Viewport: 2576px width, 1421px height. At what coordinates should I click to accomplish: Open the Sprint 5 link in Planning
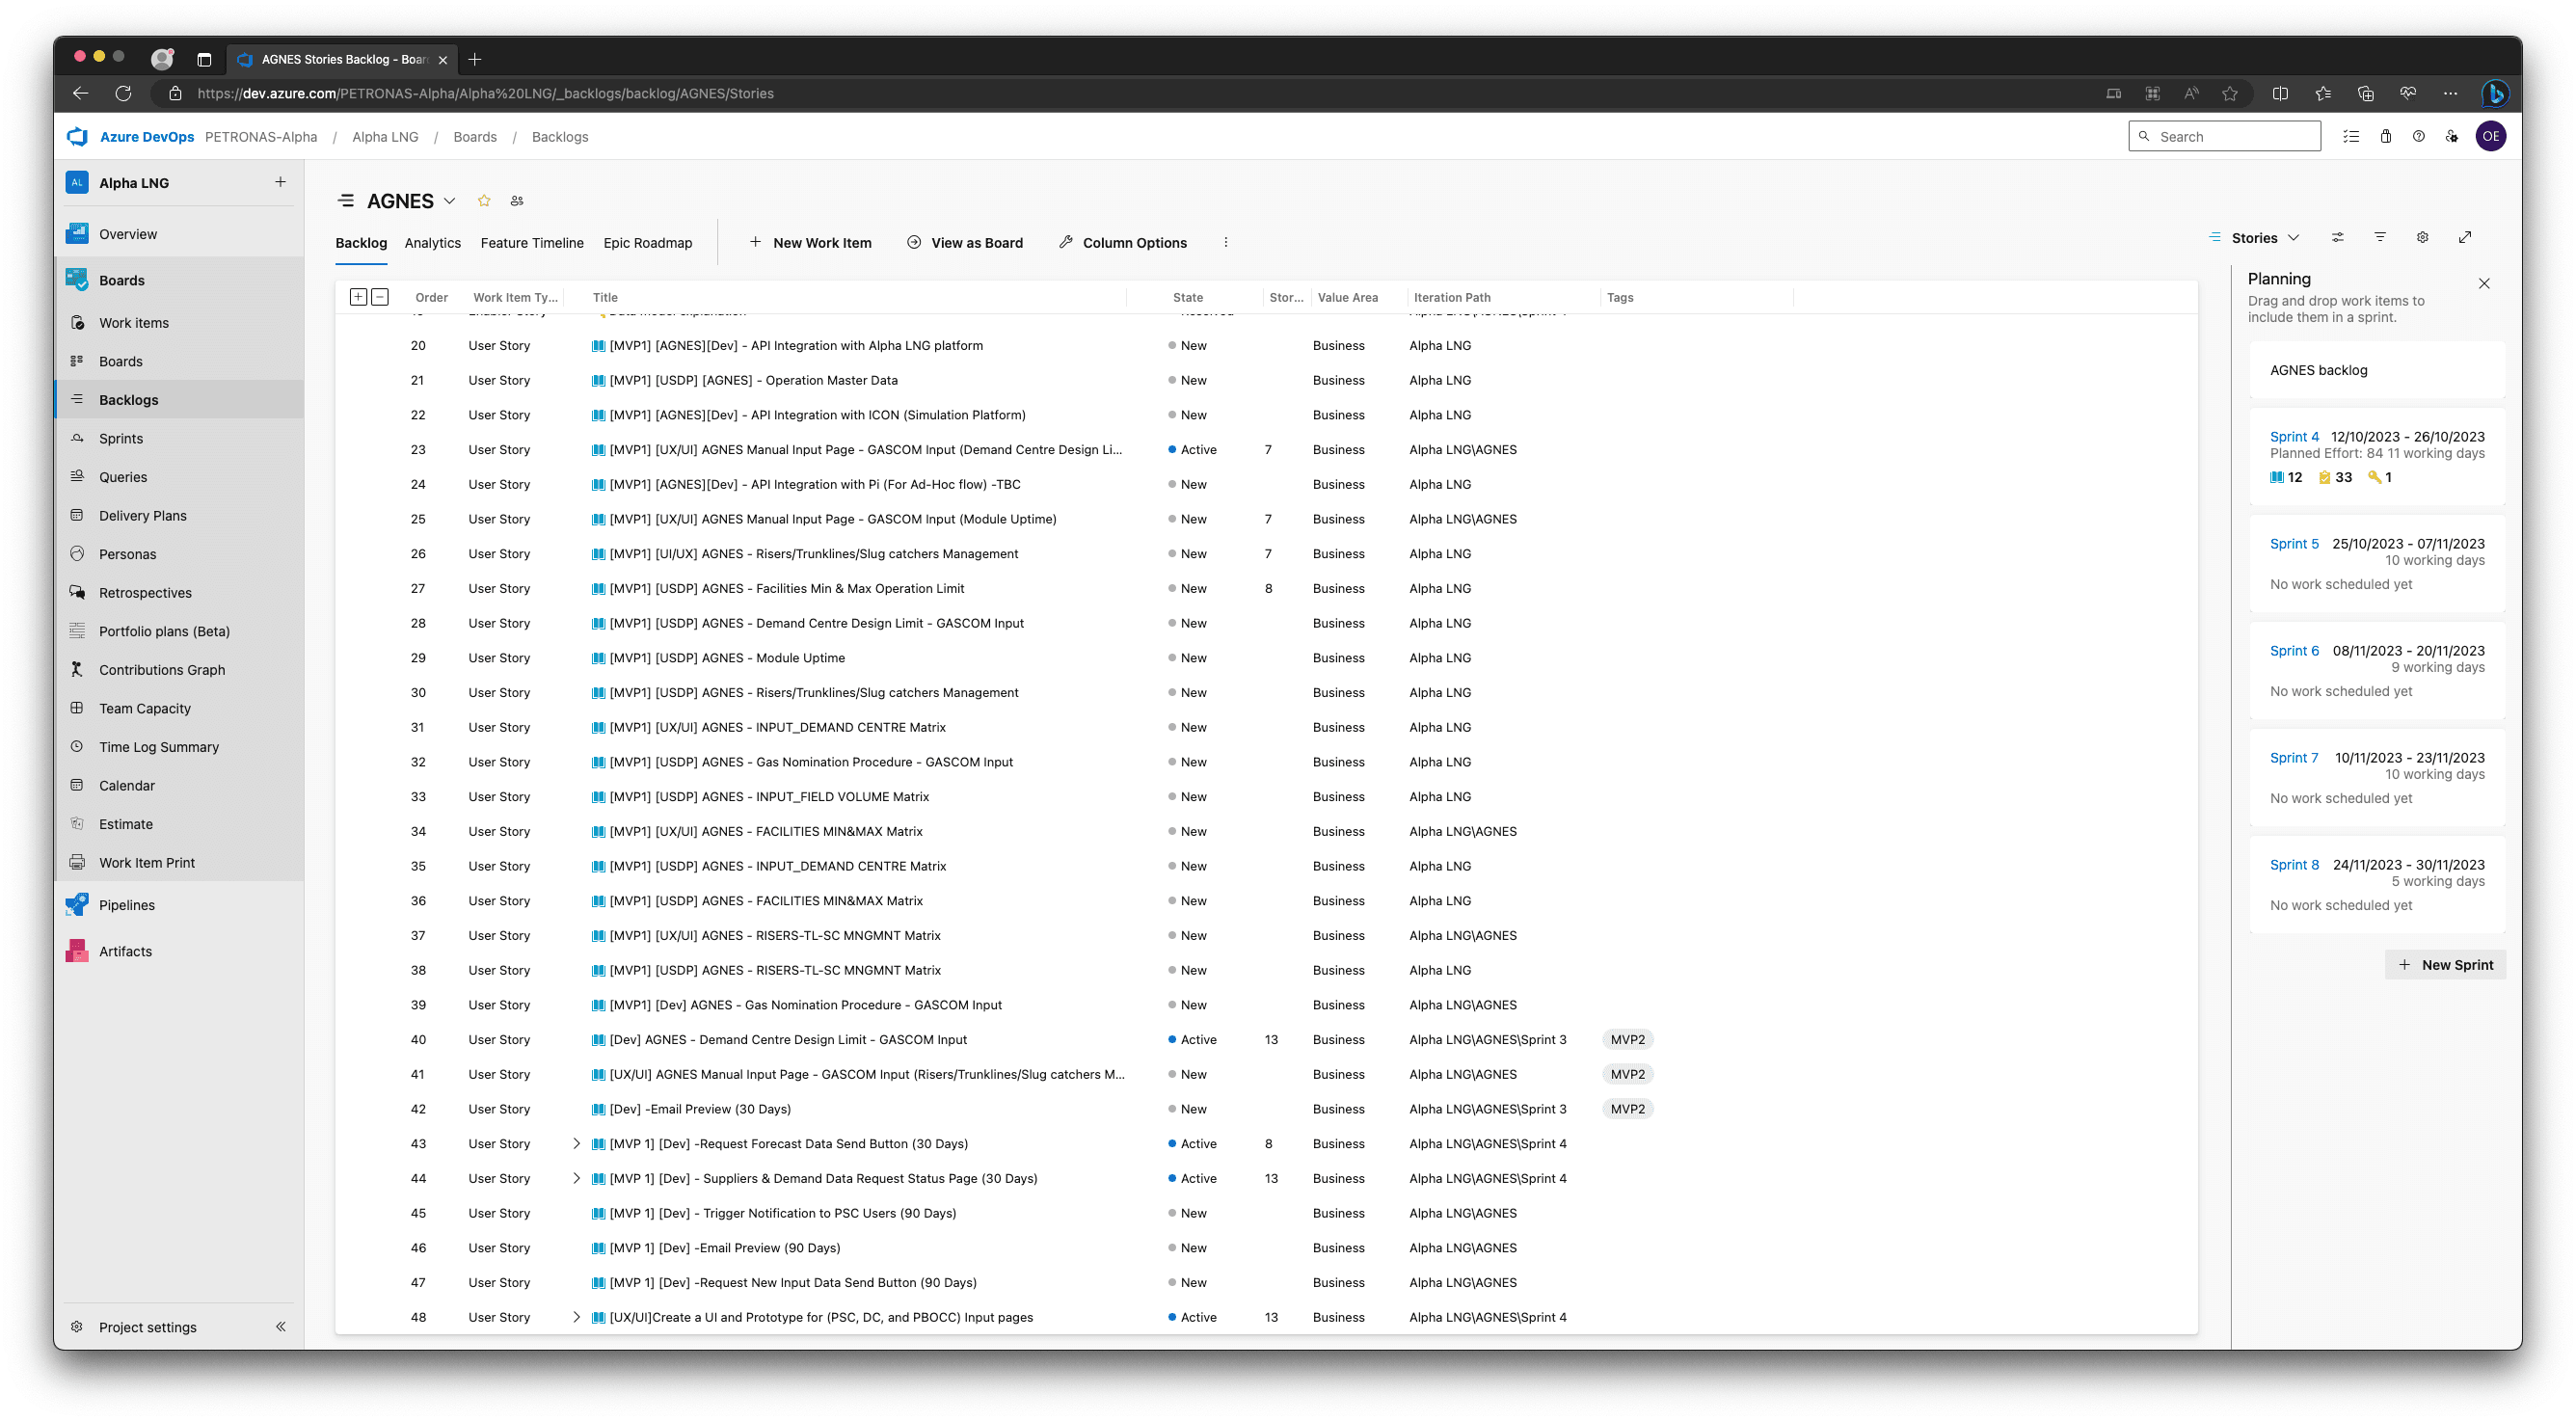2293,544
